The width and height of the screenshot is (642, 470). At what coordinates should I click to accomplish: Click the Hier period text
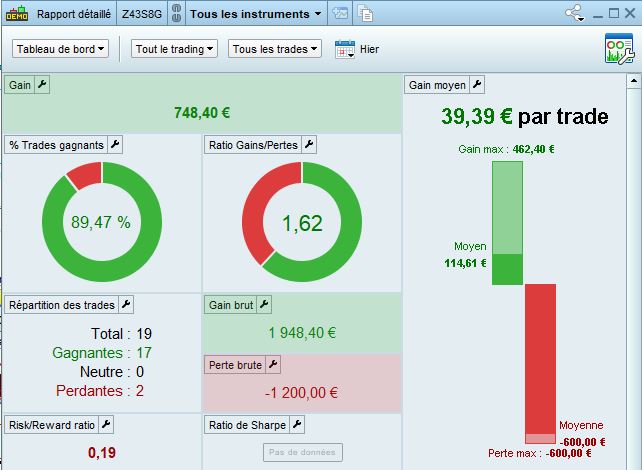tap(369, 49)
